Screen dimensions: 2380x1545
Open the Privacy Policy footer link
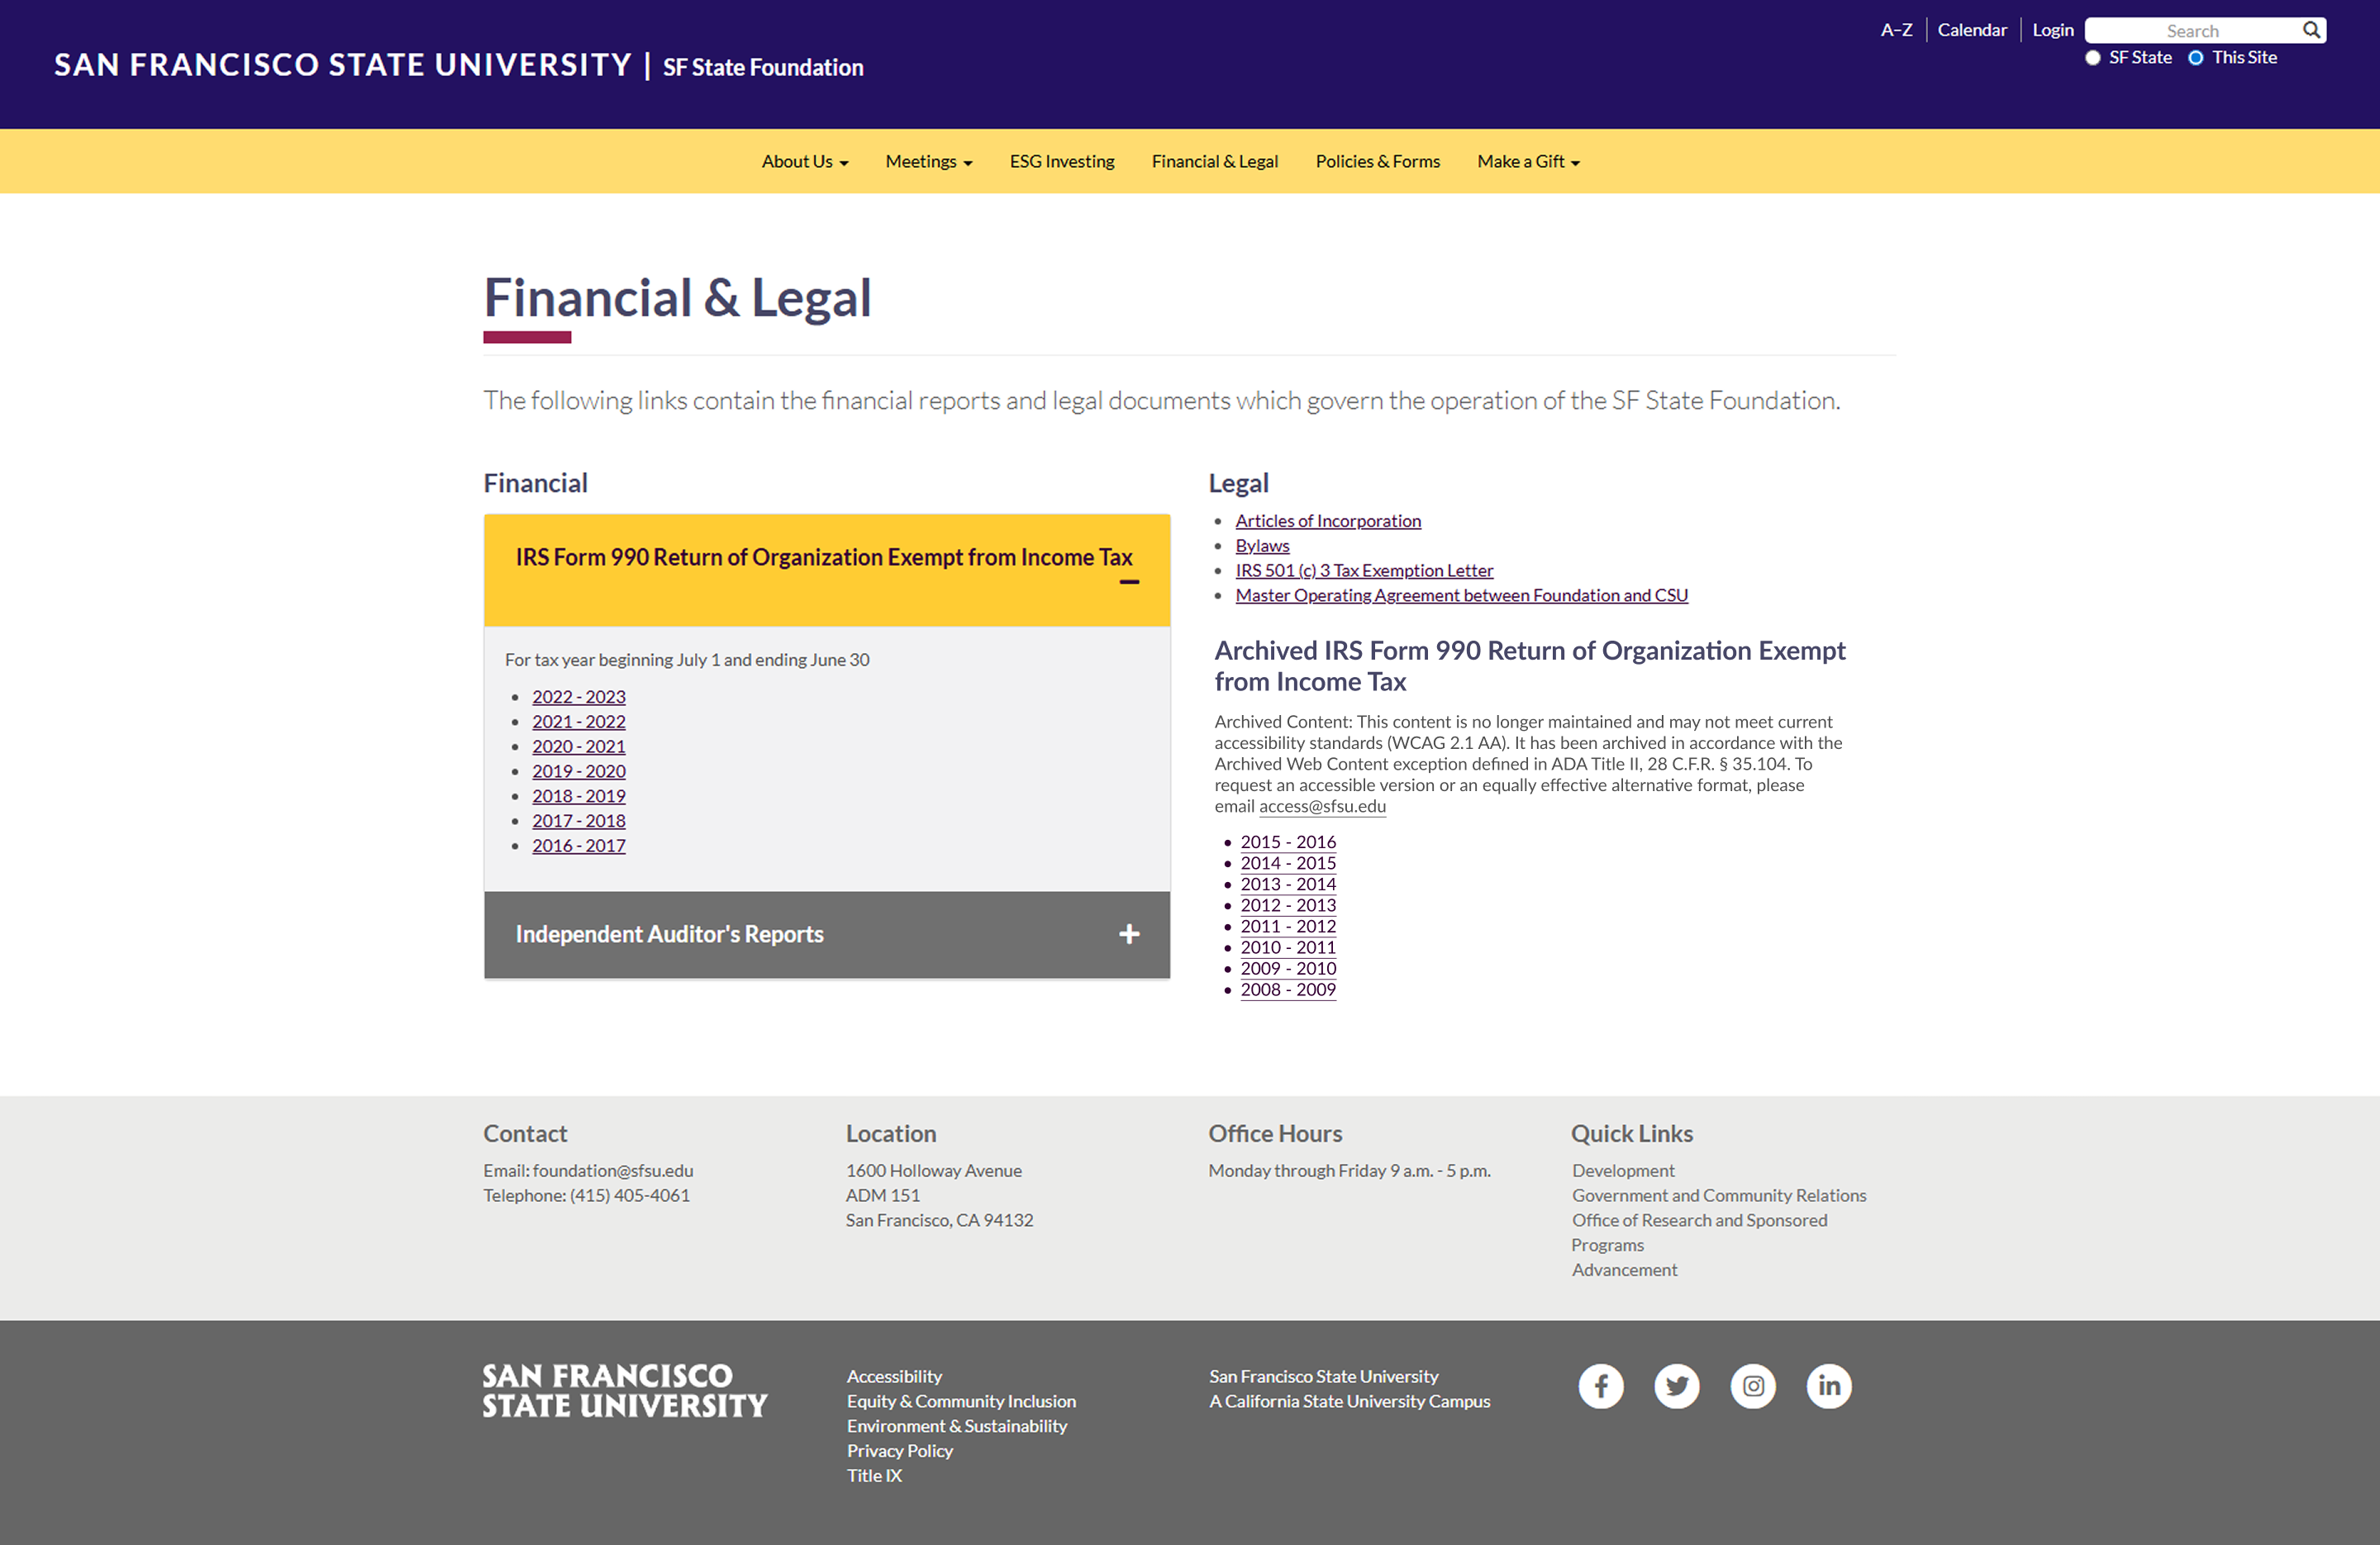[x=900, y=1451]
